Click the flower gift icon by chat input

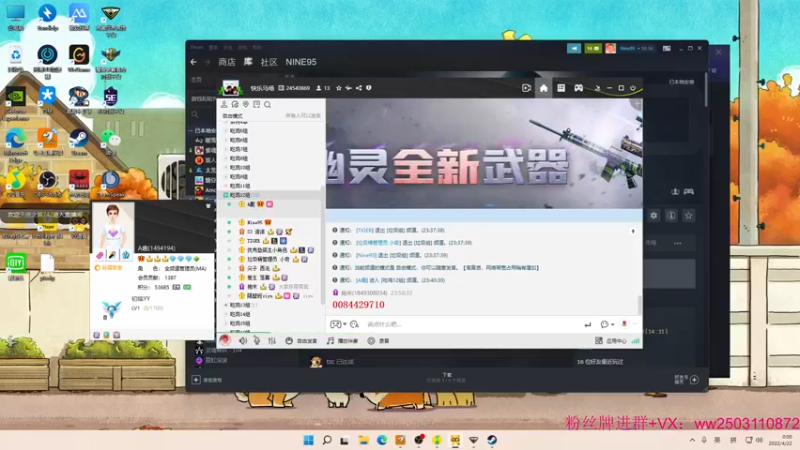pyautogui.click(x=624, y=324)
